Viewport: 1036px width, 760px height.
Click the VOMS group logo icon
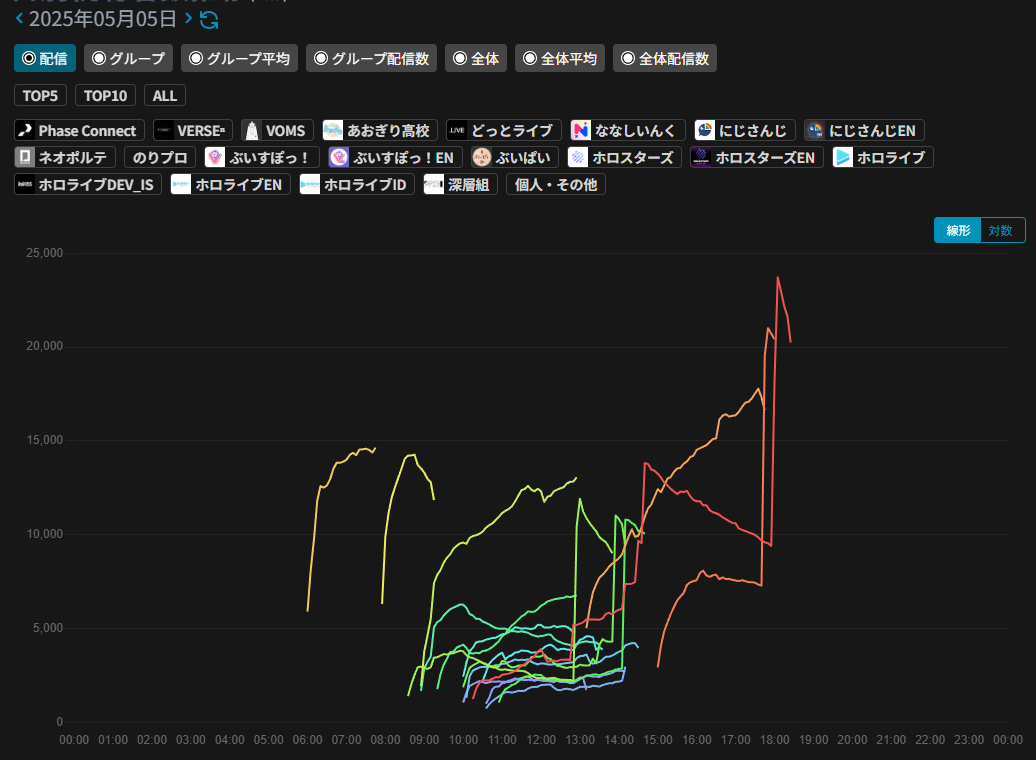pyautogui.click(x=252, y=130)
